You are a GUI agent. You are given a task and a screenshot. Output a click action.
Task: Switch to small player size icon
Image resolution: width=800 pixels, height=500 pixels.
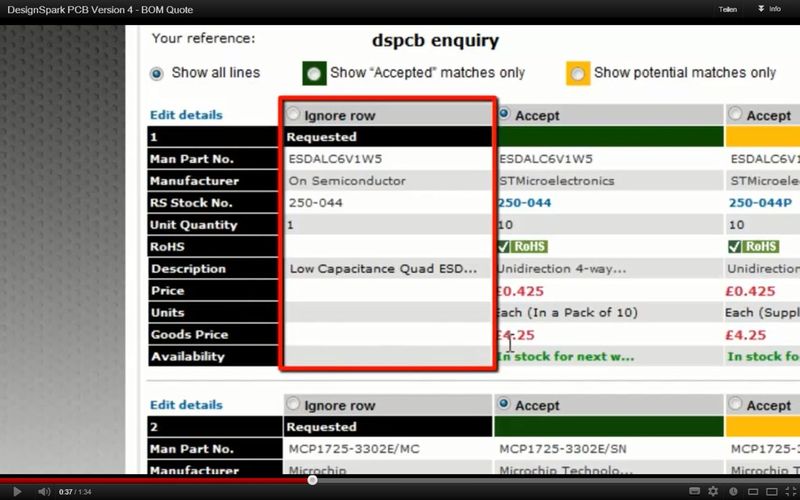[x=753, y=491]
